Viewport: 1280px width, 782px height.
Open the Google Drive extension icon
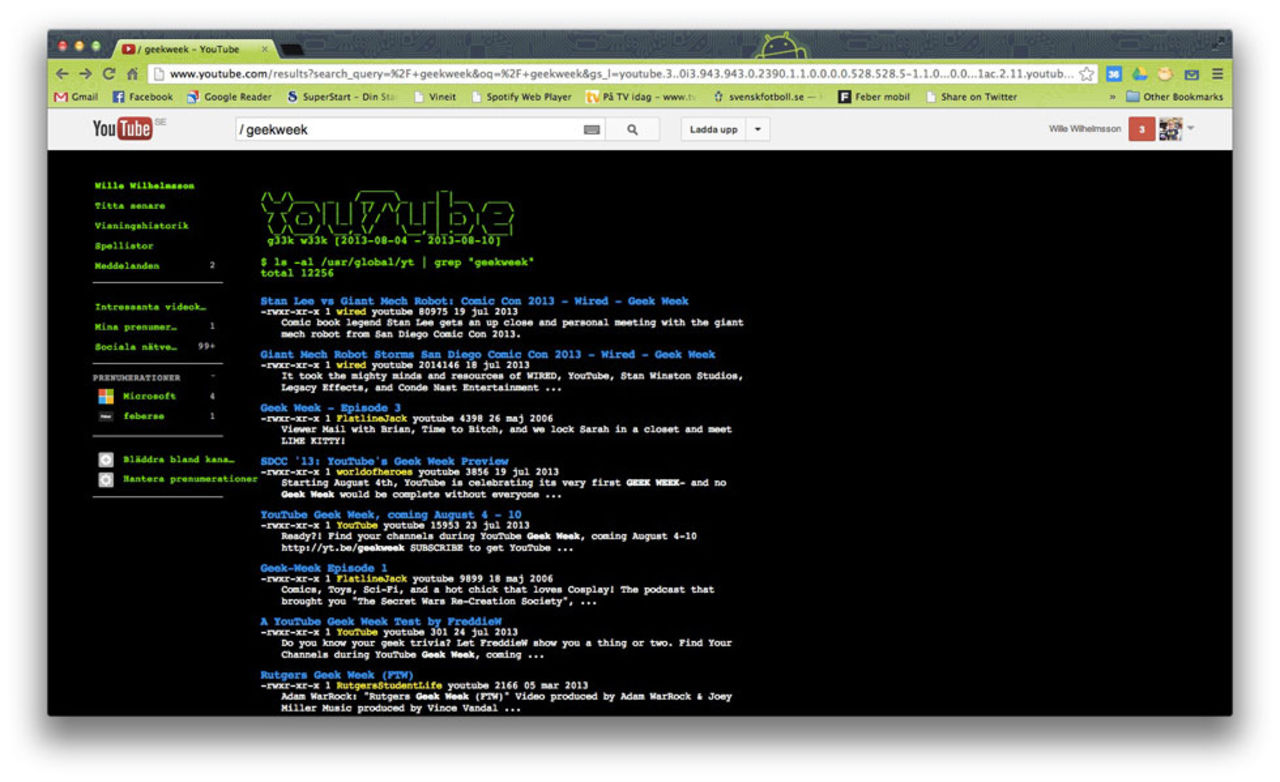[x=1140, y=74]
